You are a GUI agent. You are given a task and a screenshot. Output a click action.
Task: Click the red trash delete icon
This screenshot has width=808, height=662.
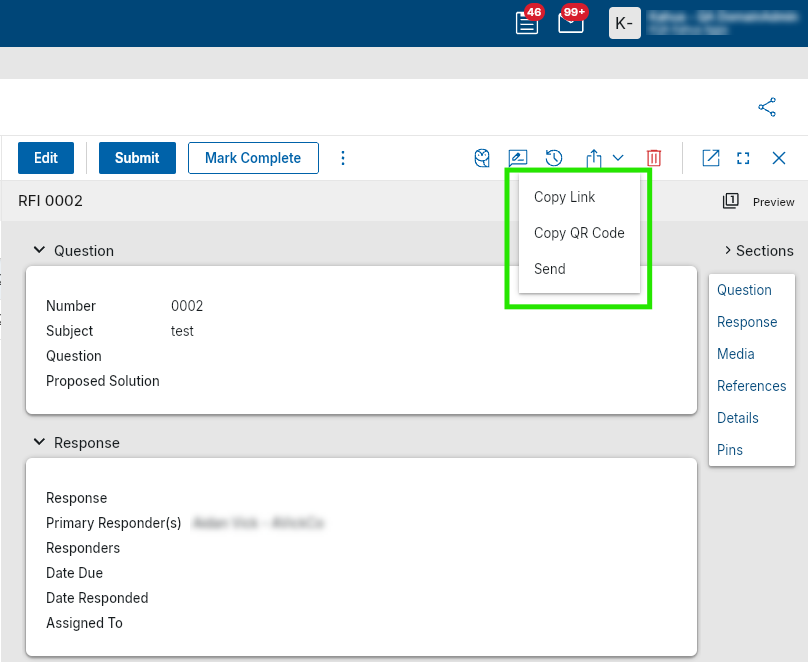(x=654, y=158)
